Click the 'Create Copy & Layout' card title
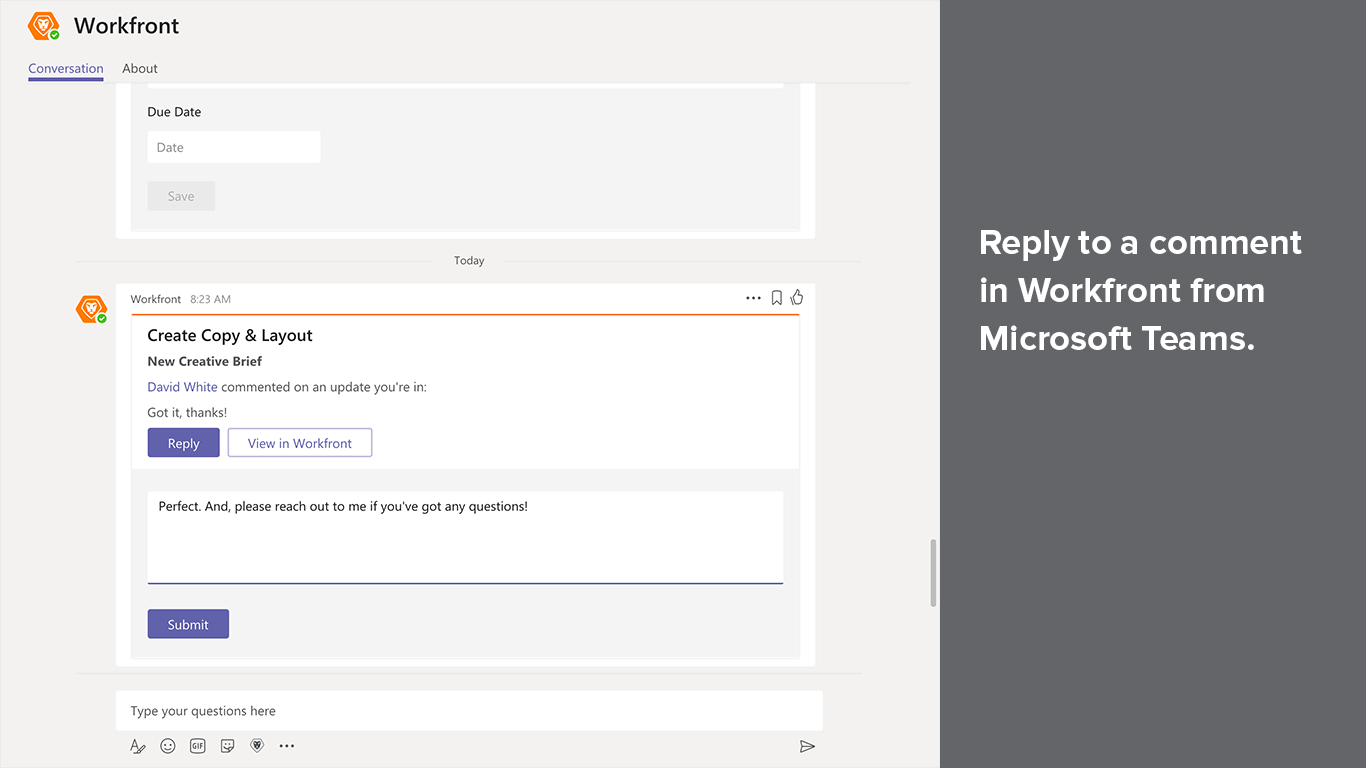The image size is (1366, 768). tap(230, 336)
